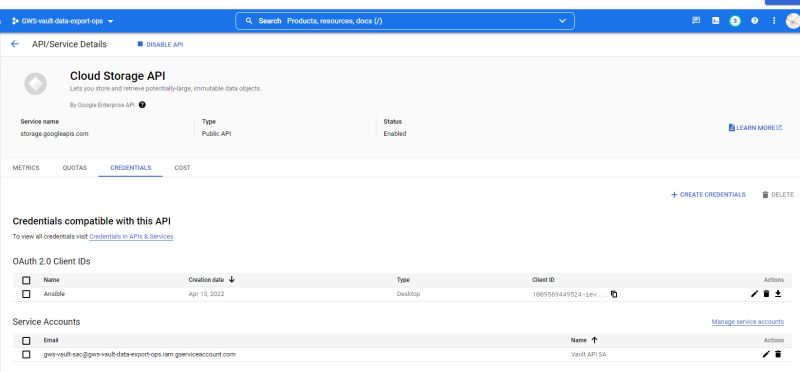The height and width of the screenshot is (372, 800).
Task: Click the search magnifier icon
Action: (x=249, y=21)
